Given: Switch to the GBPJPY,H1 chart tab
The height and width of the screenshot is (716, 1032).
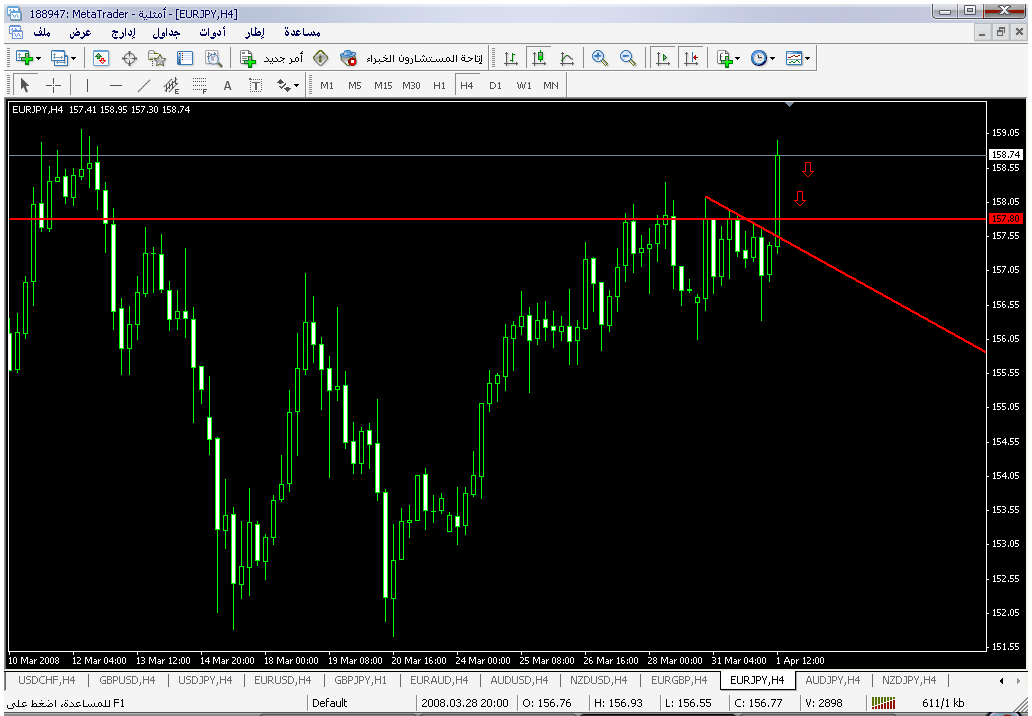Looking at the screenshot, I should 361,680.
